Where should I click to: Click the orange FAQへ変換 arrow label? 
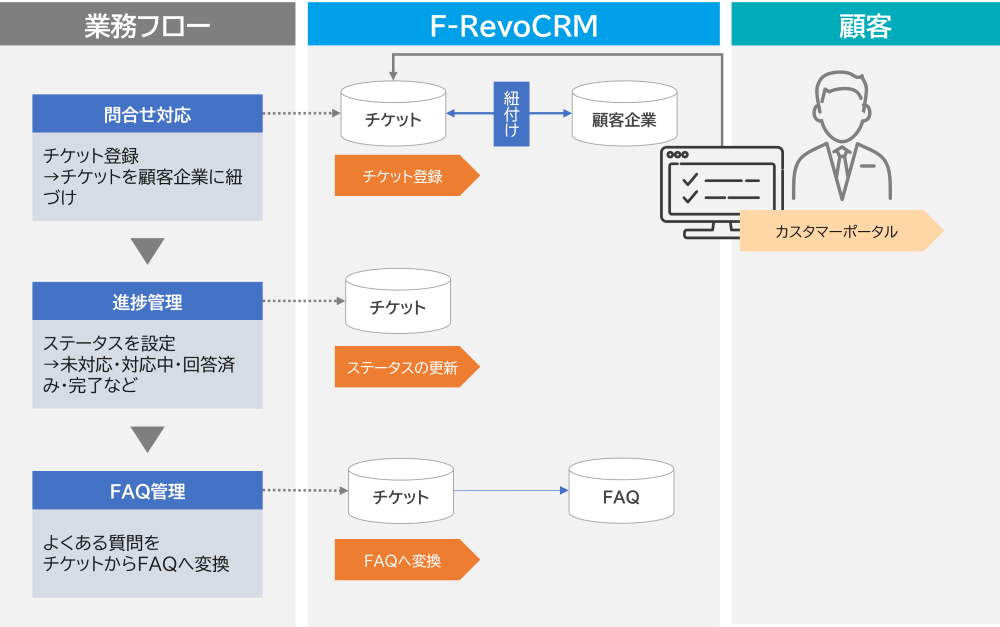coord(407,559)
